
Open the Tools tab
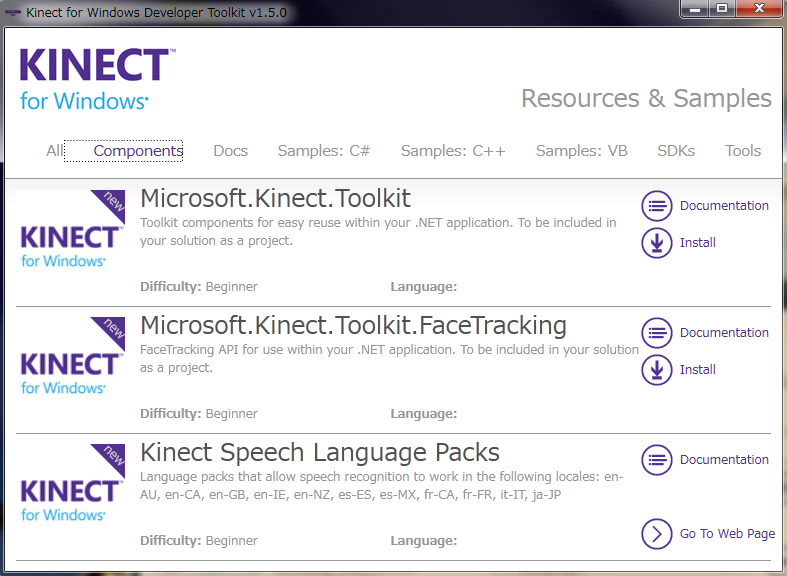click(743, 151)
